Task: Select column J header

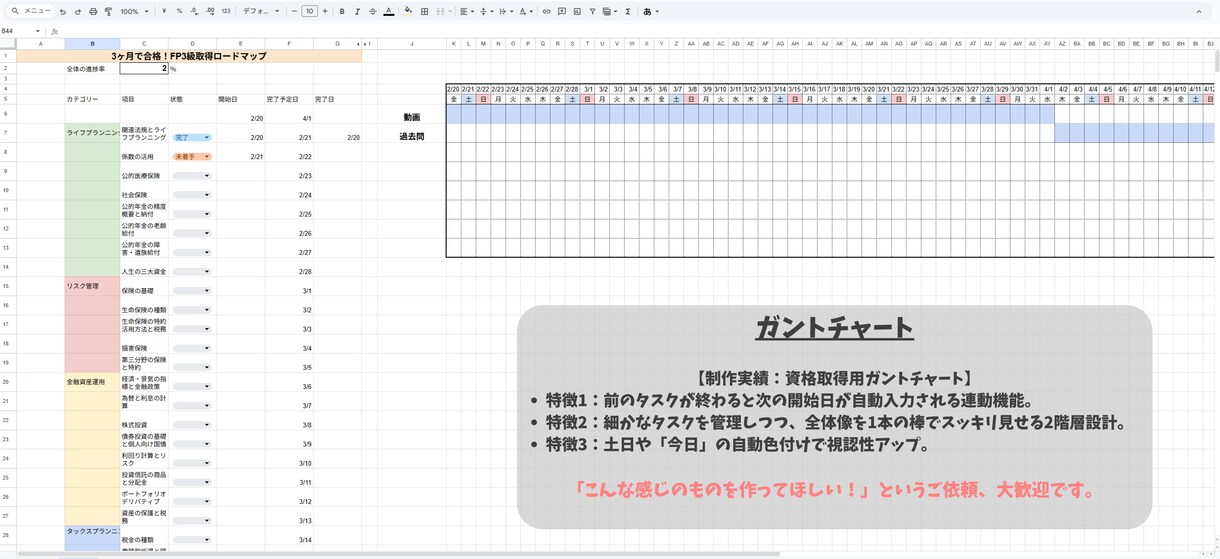Action: click(x=411, y=44)
